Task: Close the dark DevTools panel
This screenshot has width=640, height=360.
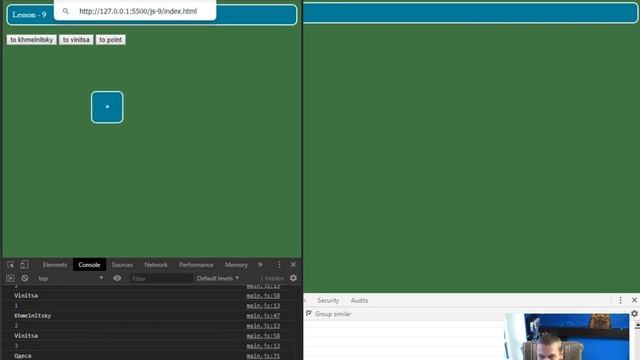Action: click(293, 264)
